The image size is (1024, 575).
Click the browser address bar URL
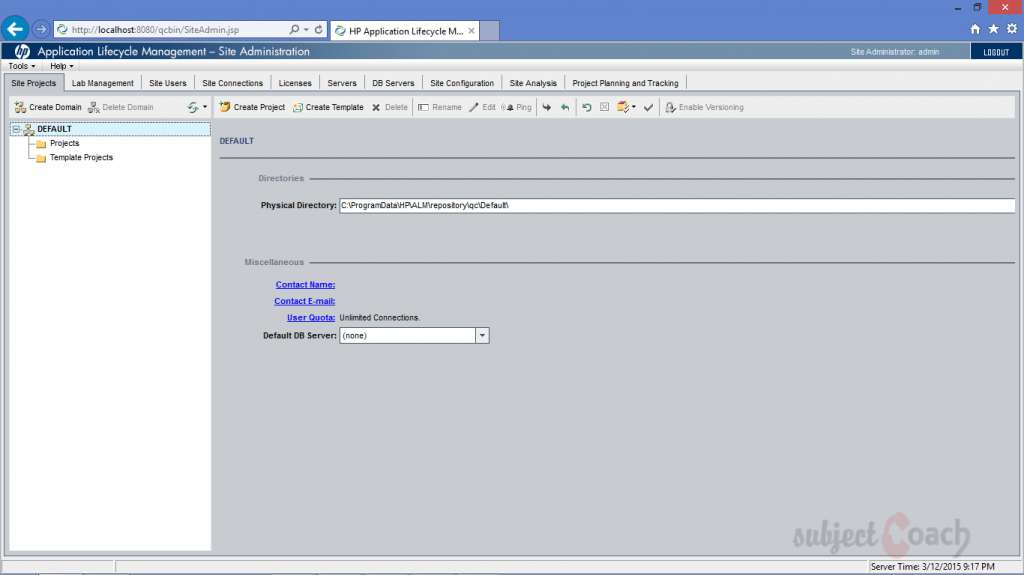click(x=155, y=29)
